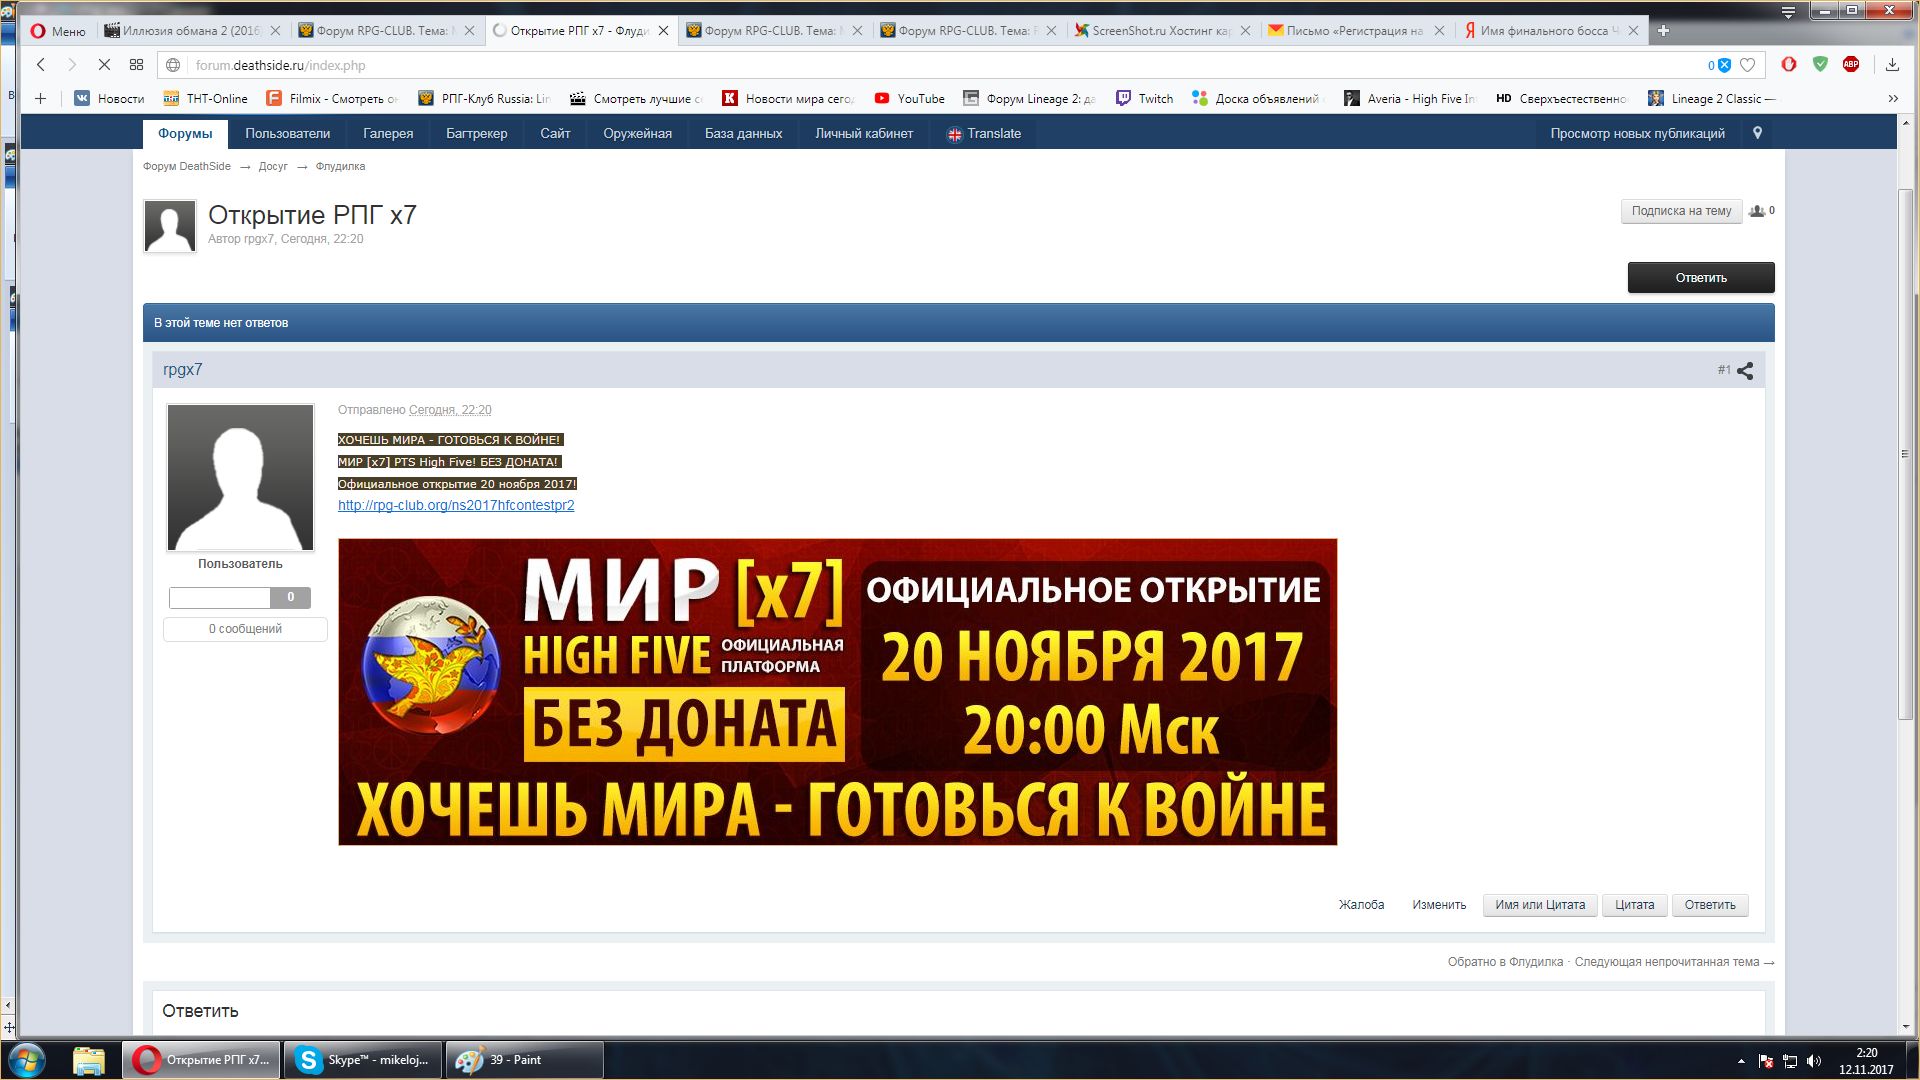Open the Adblock Plus extension icon
Image resolution: width=1920 pixels, height=1080 pixels.
[x=1851, y=64]
